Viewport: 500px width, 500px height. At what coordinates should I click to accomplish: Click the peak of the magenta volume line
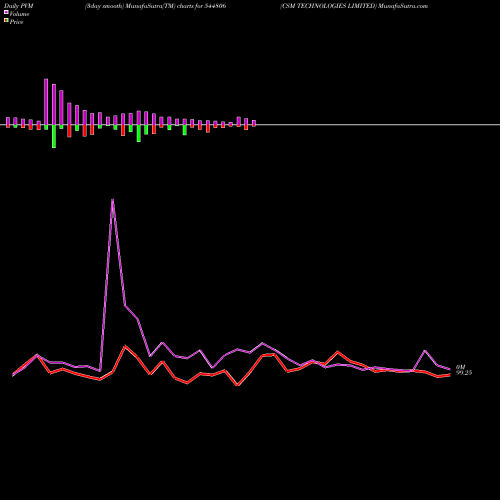(113, 200)
